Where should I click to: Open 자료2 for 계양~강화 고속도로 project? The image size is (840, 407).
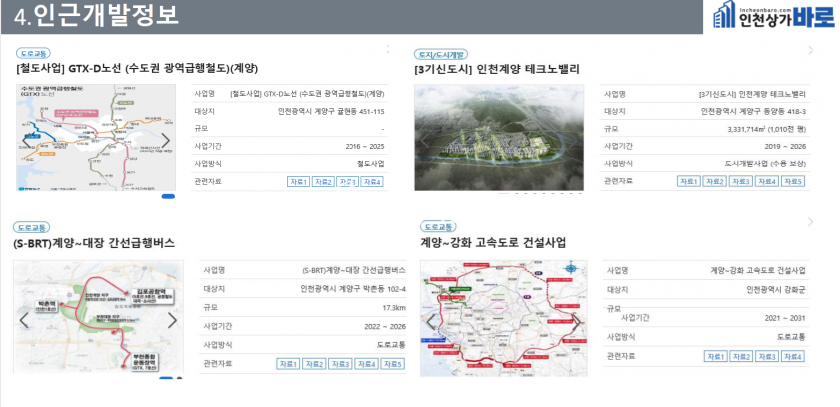click(x=741, y=356)
